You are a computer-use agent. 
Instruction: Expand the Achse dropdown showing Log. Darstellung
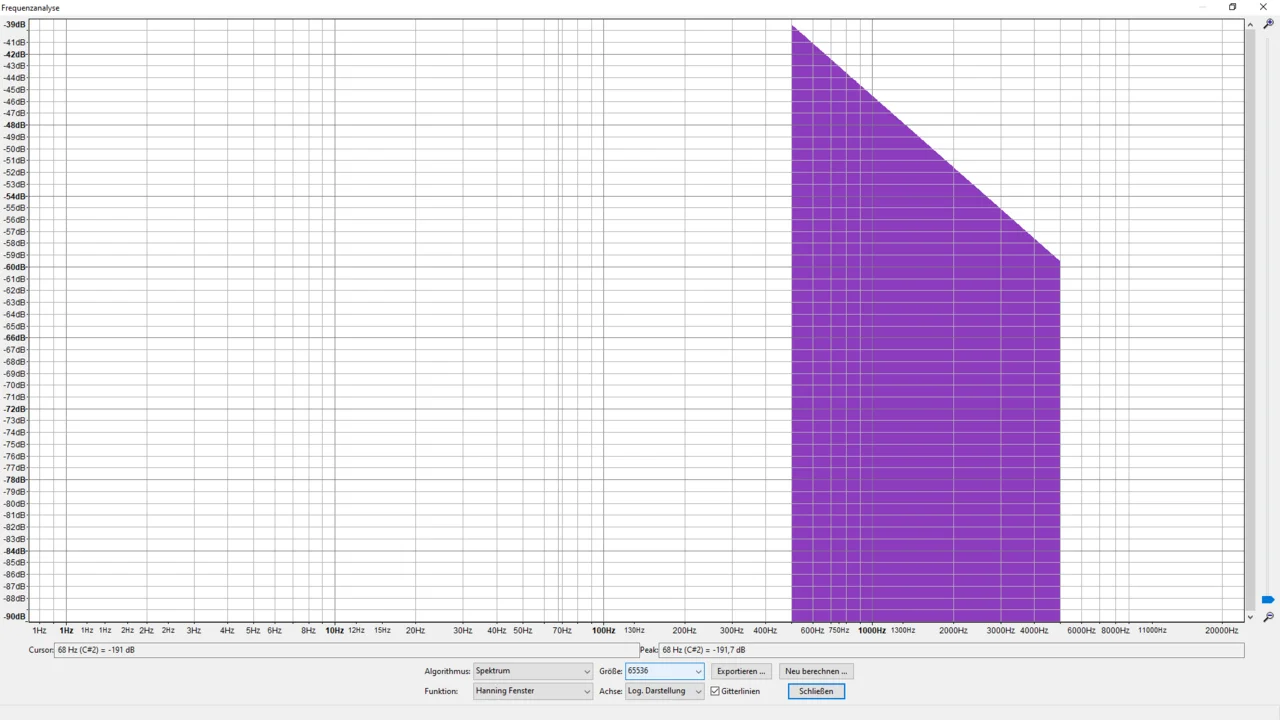pyautogui.click(x=664, y=691)
